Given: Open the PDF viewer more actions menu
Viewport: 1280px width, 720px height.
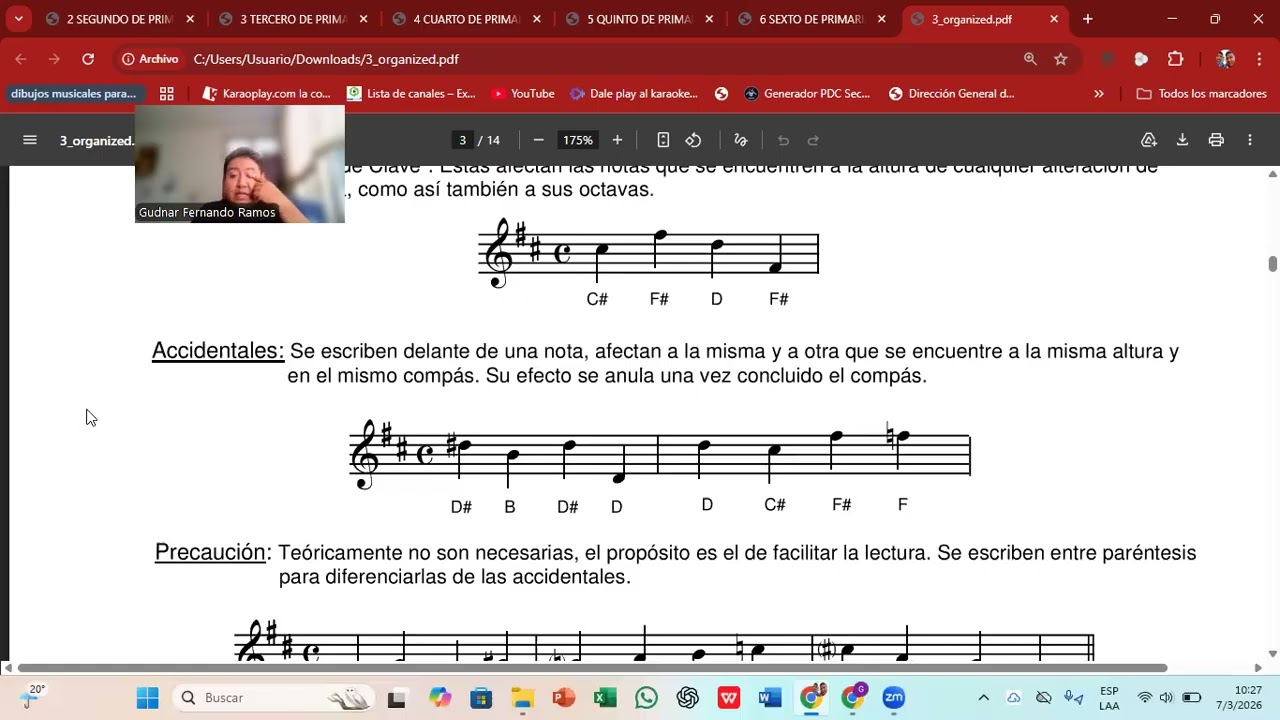Looking at the screenshot, I should 1250,140.
